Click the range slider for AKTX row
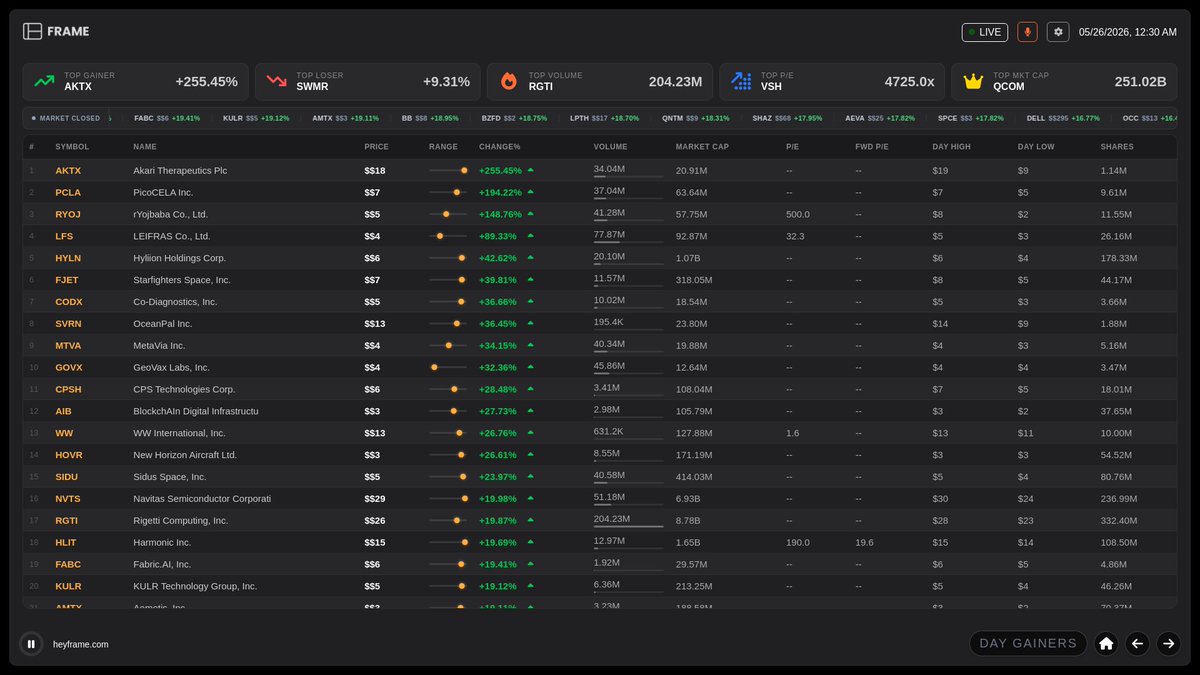 448,171
